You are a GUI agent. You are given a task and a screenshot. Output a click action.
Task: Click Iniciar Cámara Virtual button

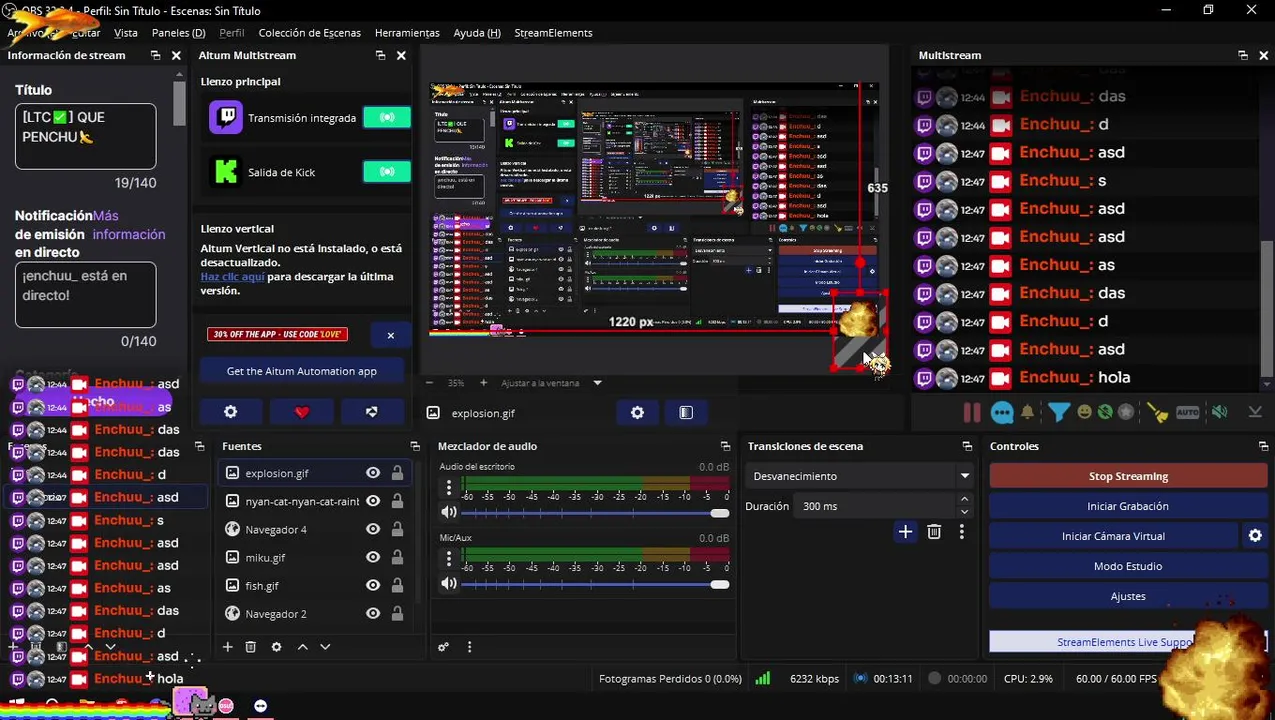pyautogui.click(x=1113, y=536)
